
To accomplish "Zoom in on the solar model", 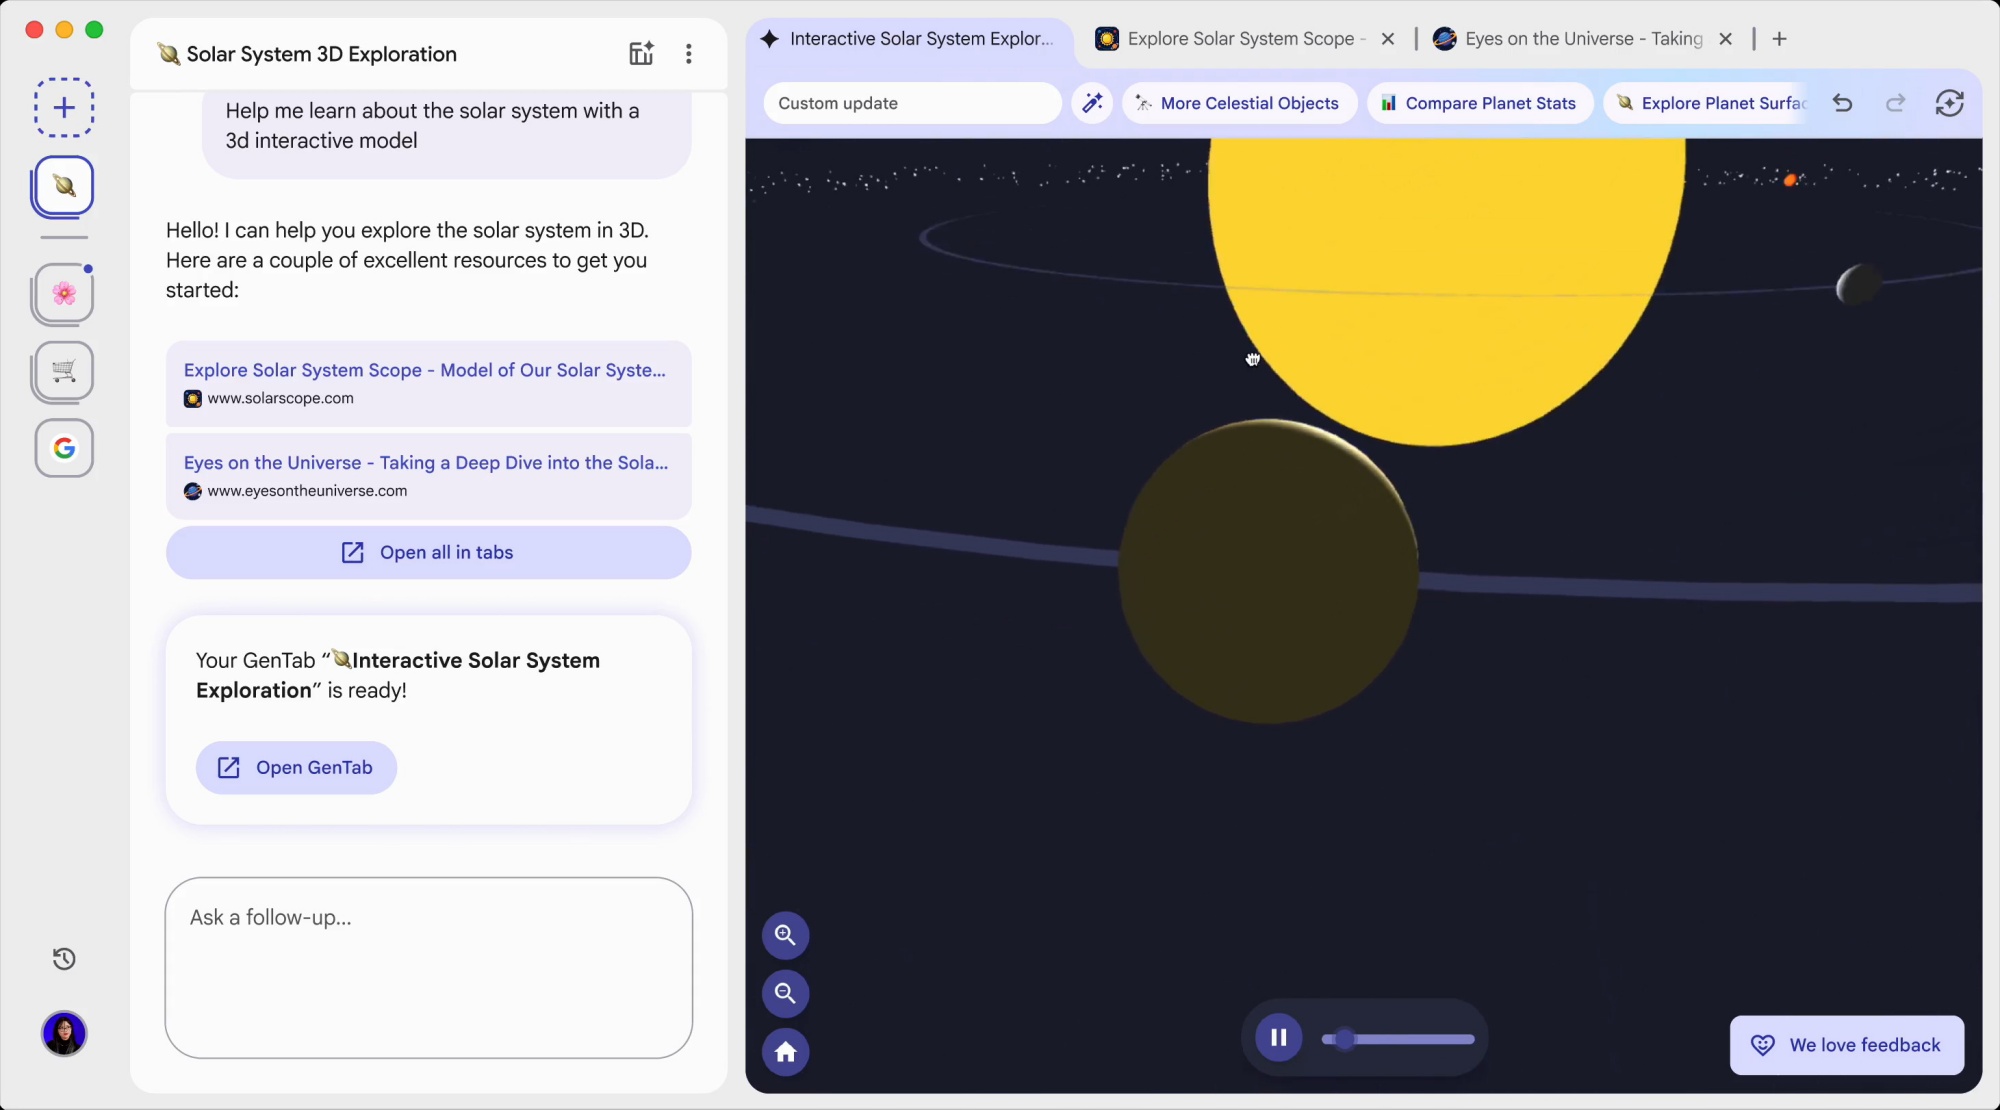I will click(x=785, y=935).
